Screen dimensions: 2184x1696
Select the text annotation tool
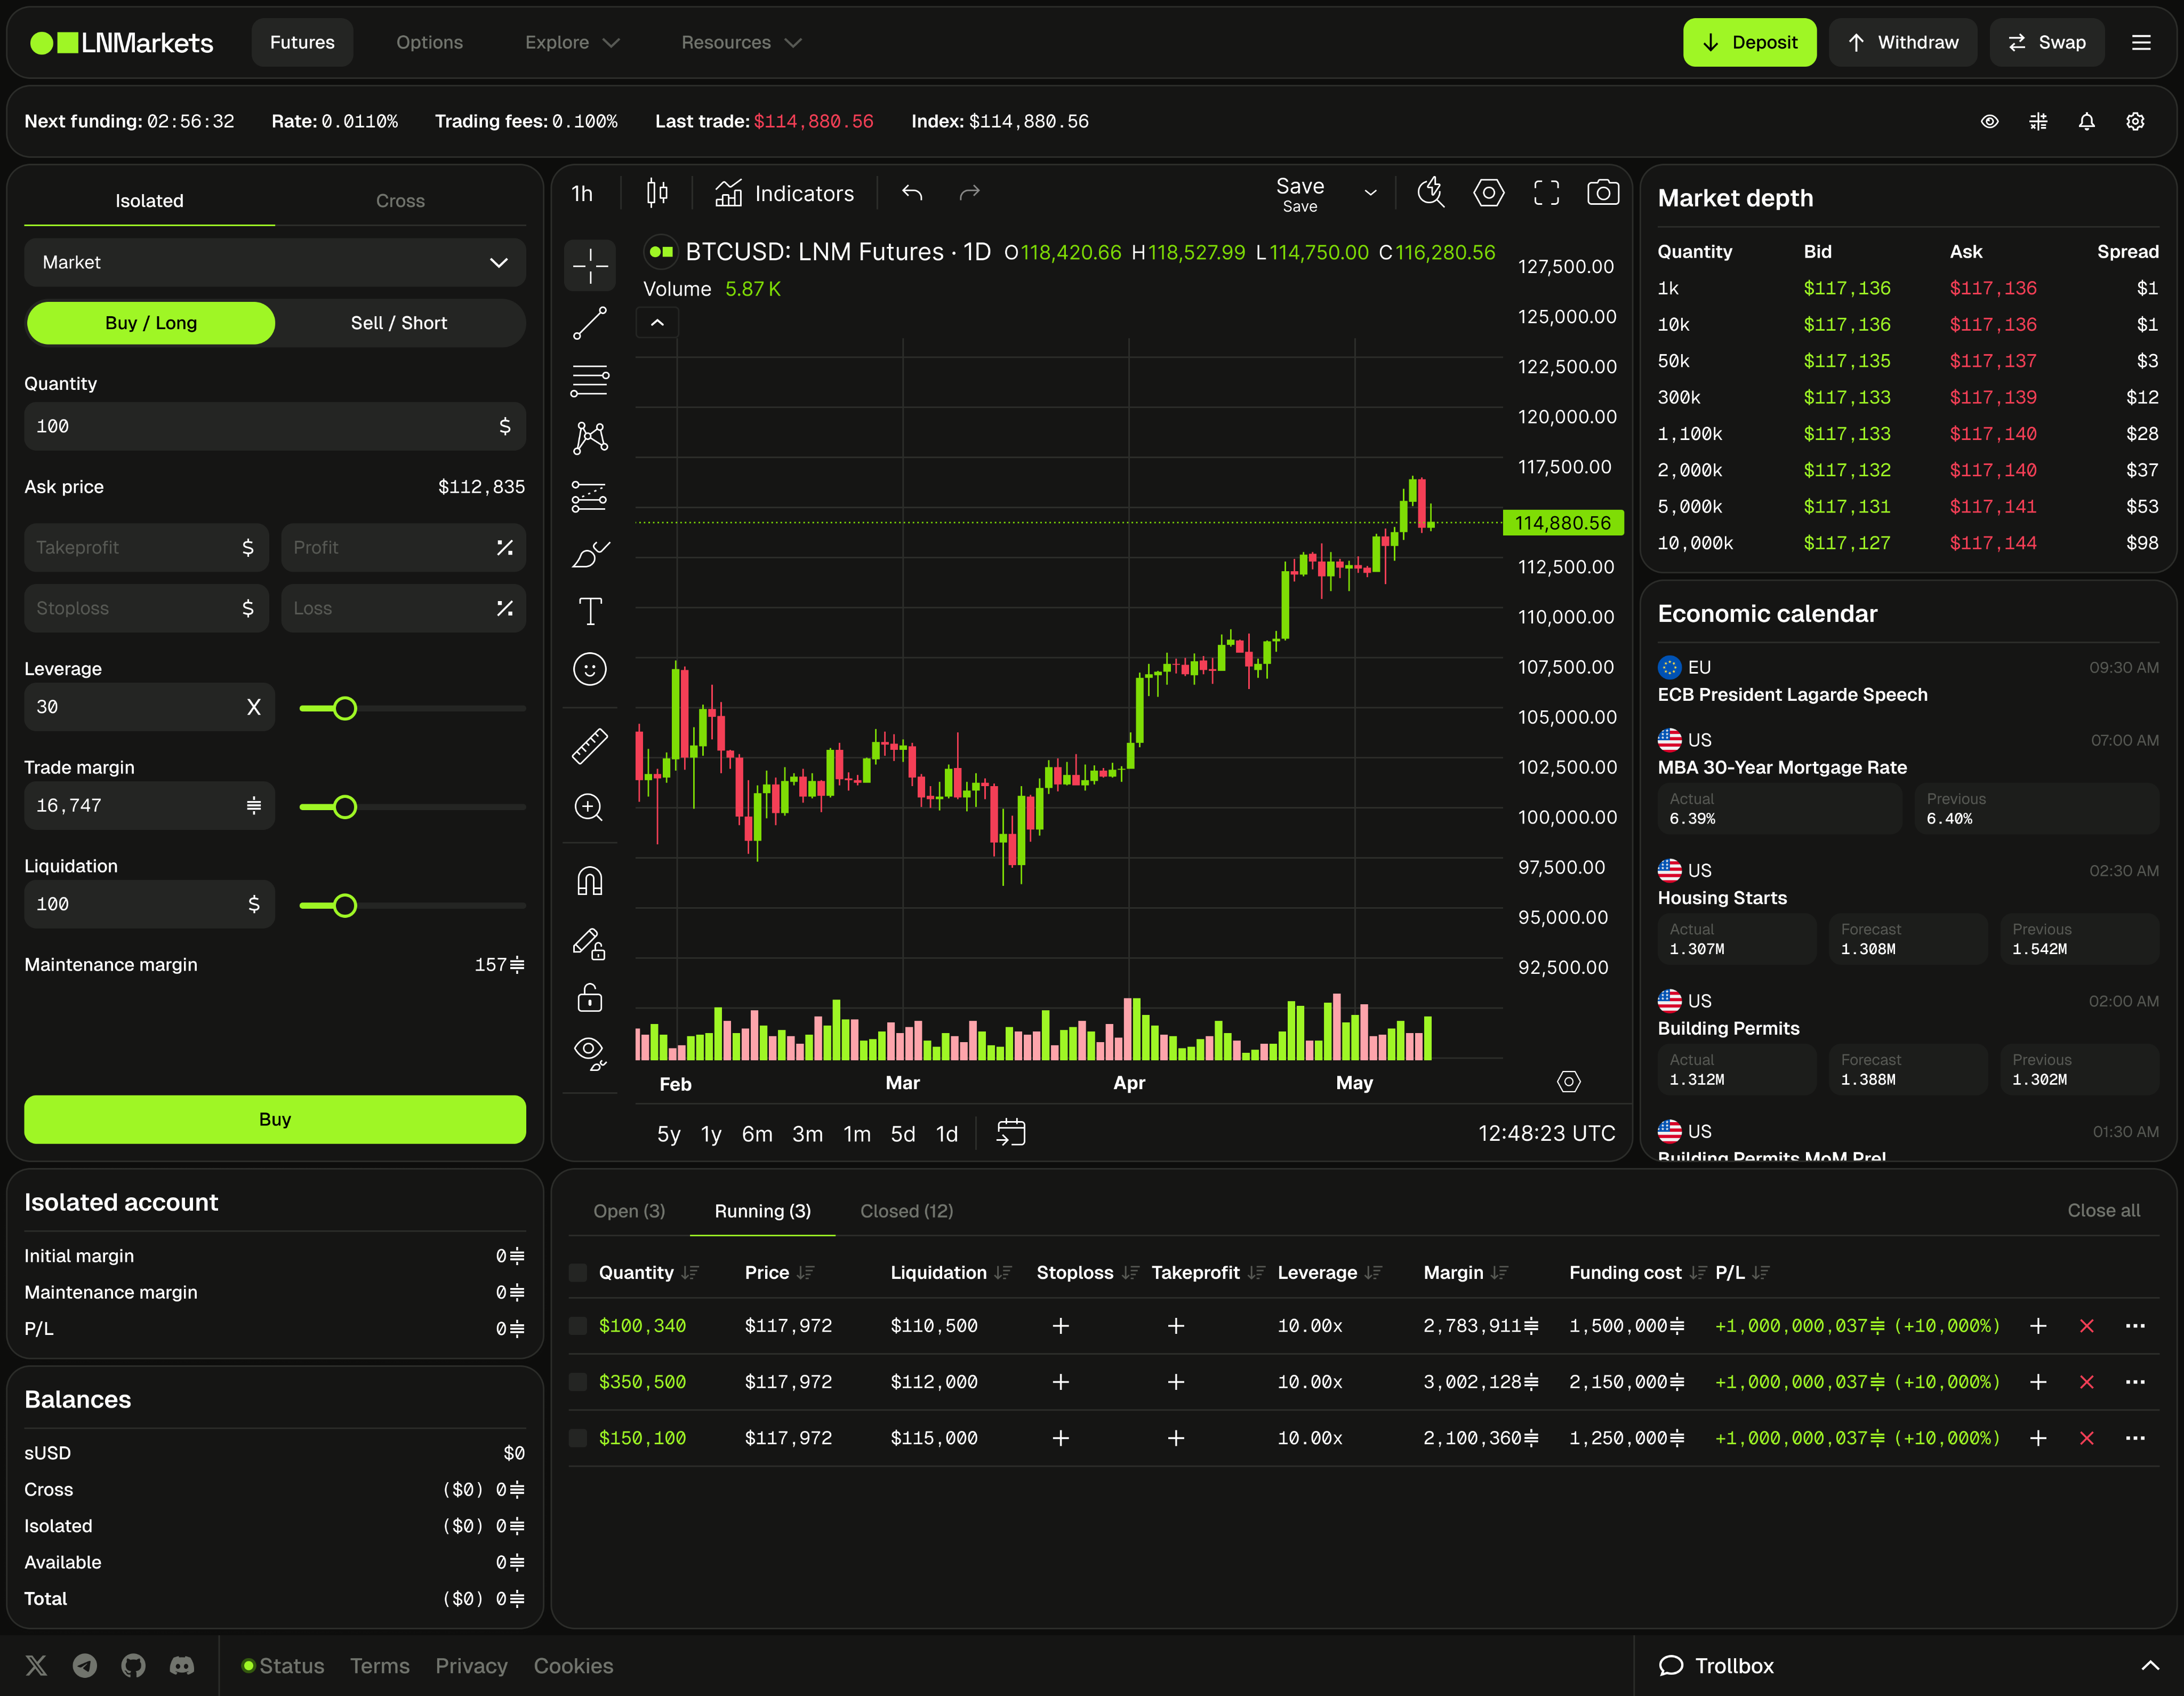[590, 611]
